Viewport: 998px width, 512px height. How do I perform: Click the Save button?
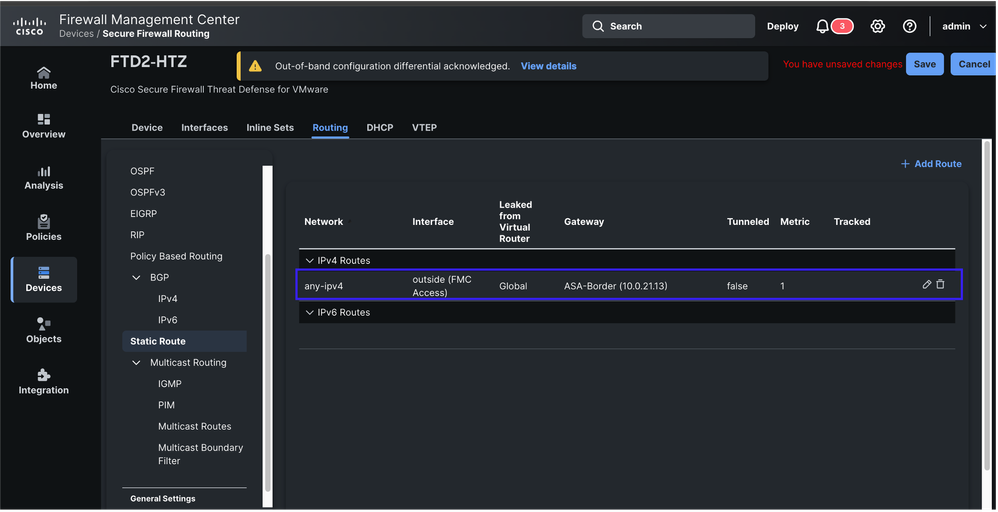[925, 64]
